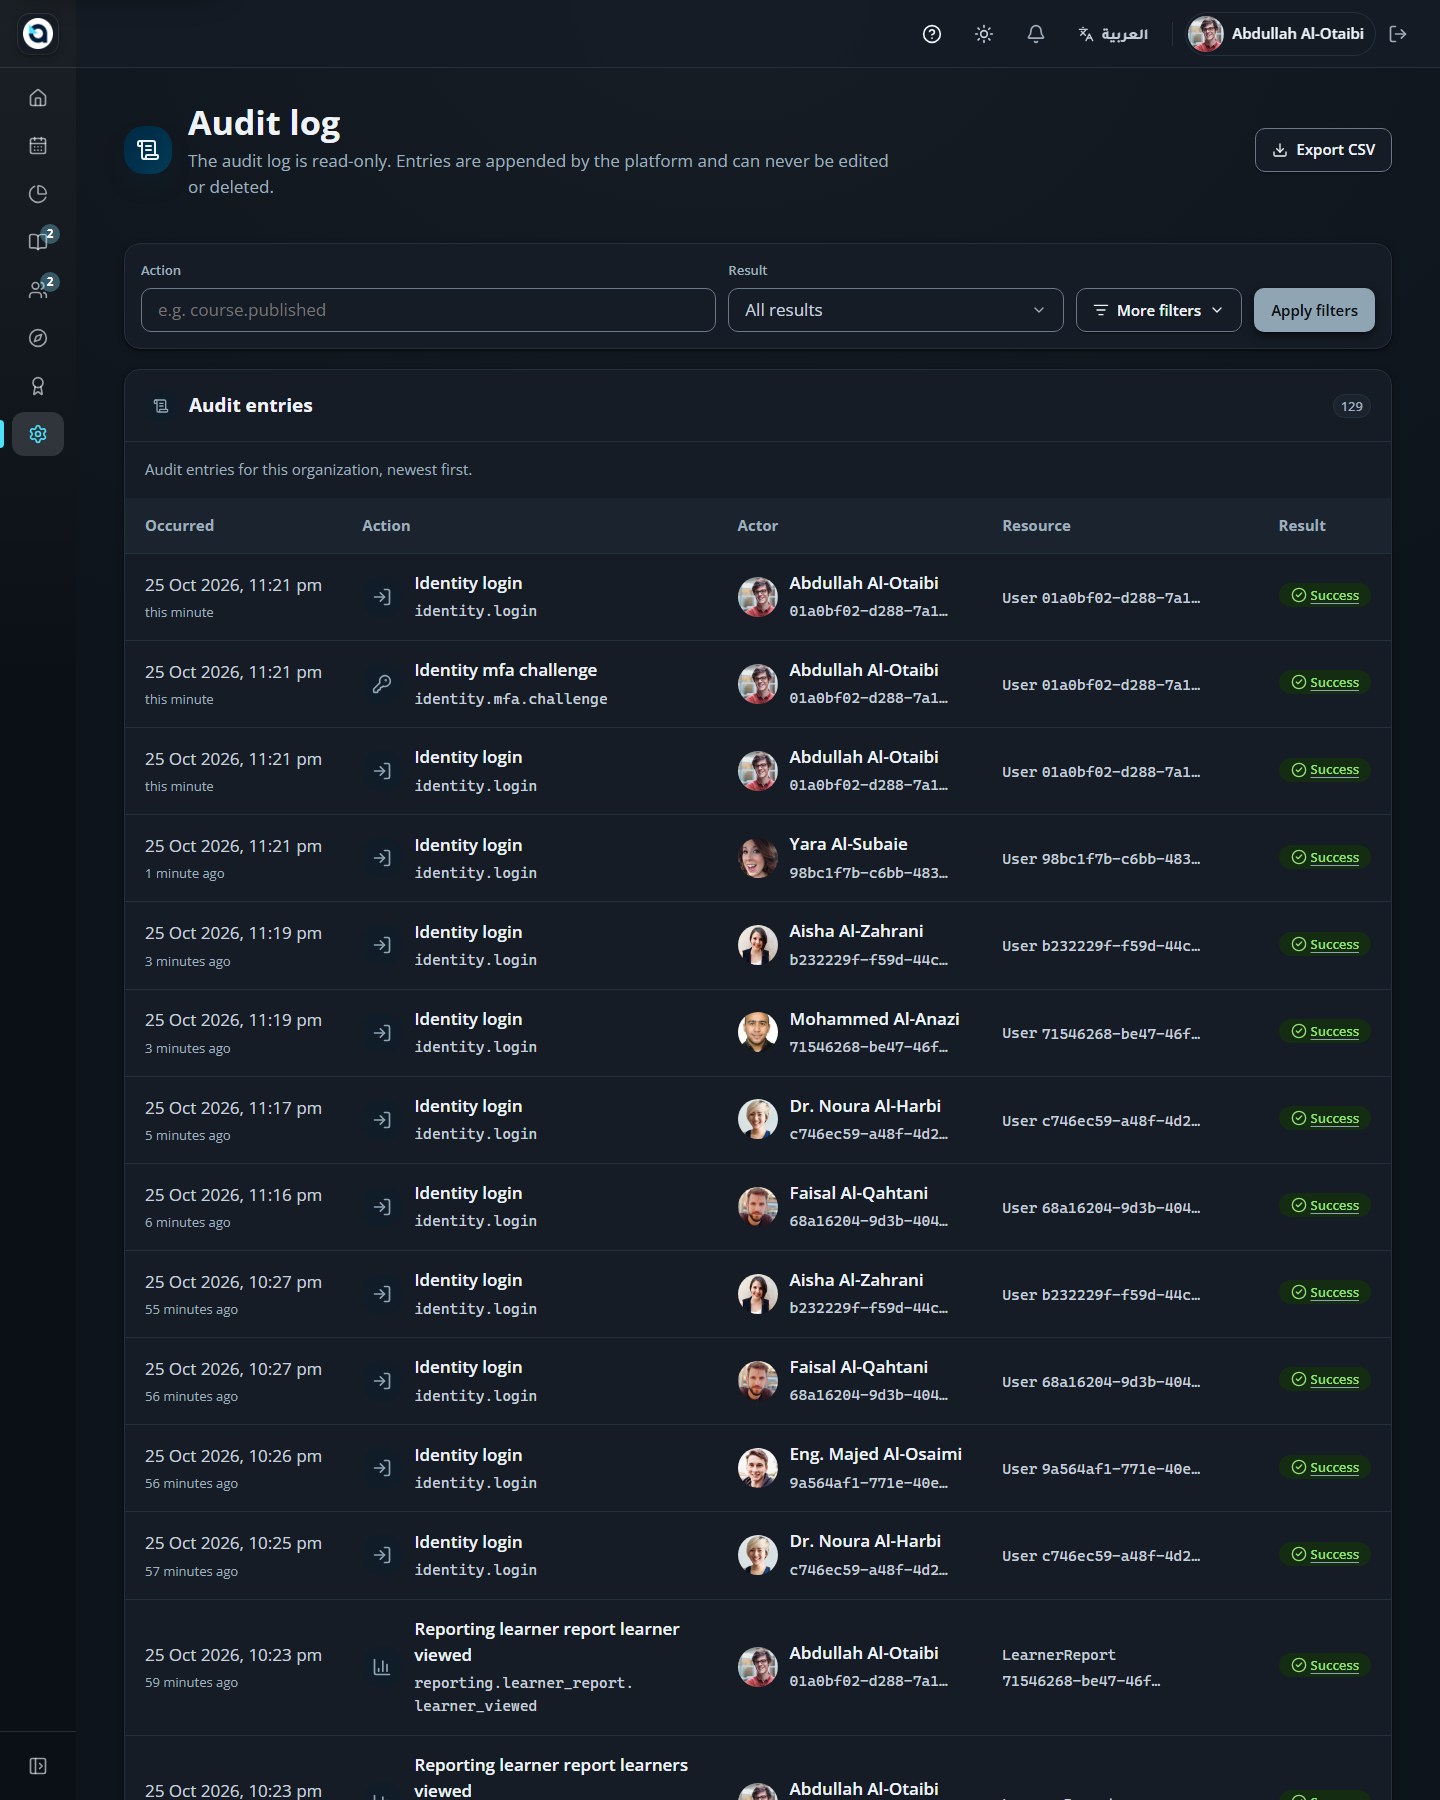The height and width of the screenshot is (1800, 1440).
Task: Click the LearnerReport resource cell
Action: tap(1081, 1668)
